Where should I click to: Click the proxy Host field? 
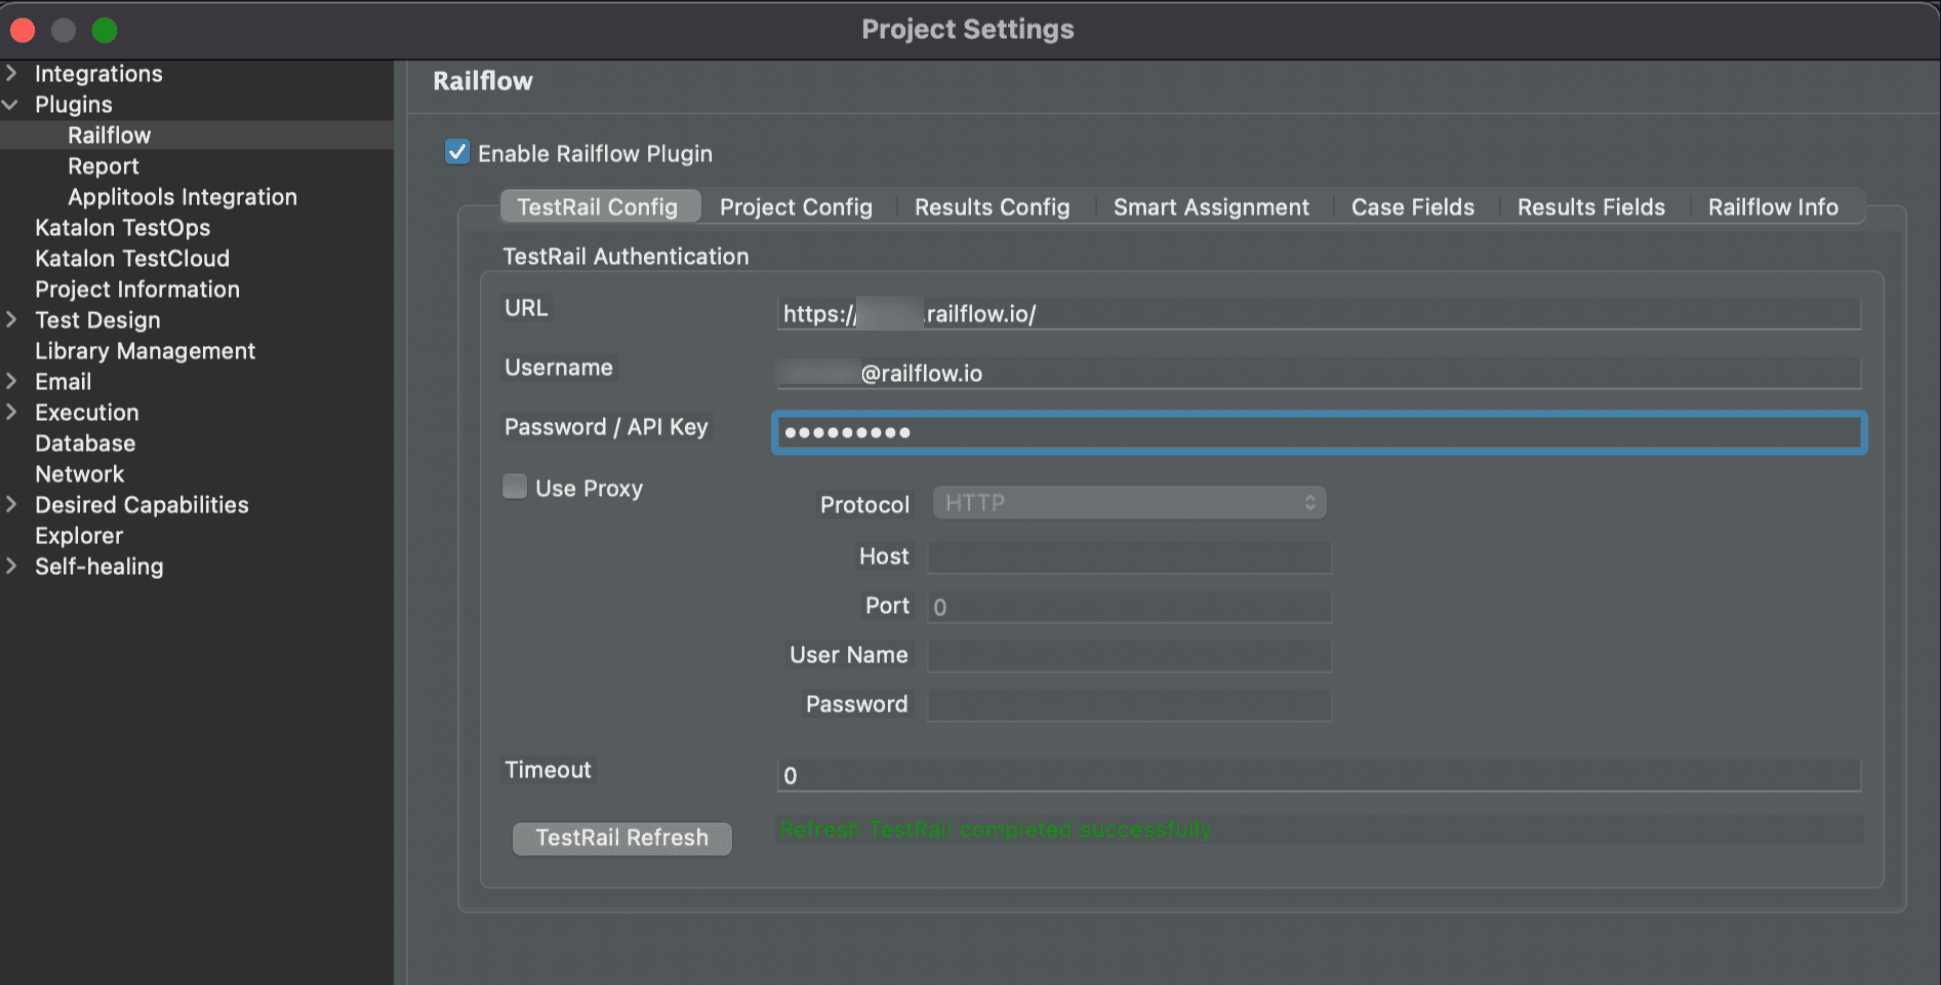[1129, 557]
